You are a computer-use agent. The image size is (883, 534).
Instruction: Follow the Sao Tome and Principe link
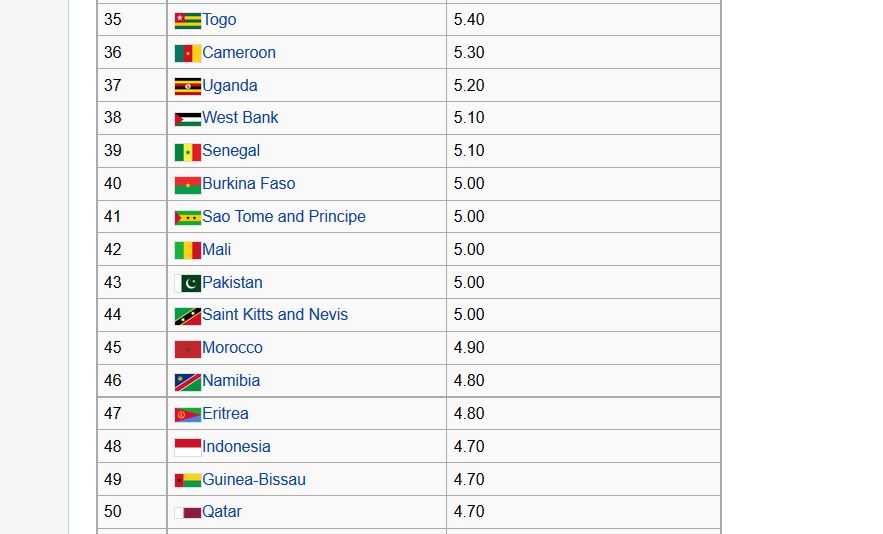click(284, 217)
